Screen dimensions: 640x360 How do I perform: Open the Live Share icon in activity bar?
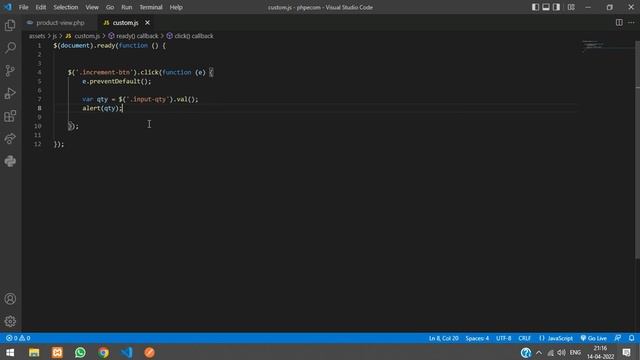point(10,139)
